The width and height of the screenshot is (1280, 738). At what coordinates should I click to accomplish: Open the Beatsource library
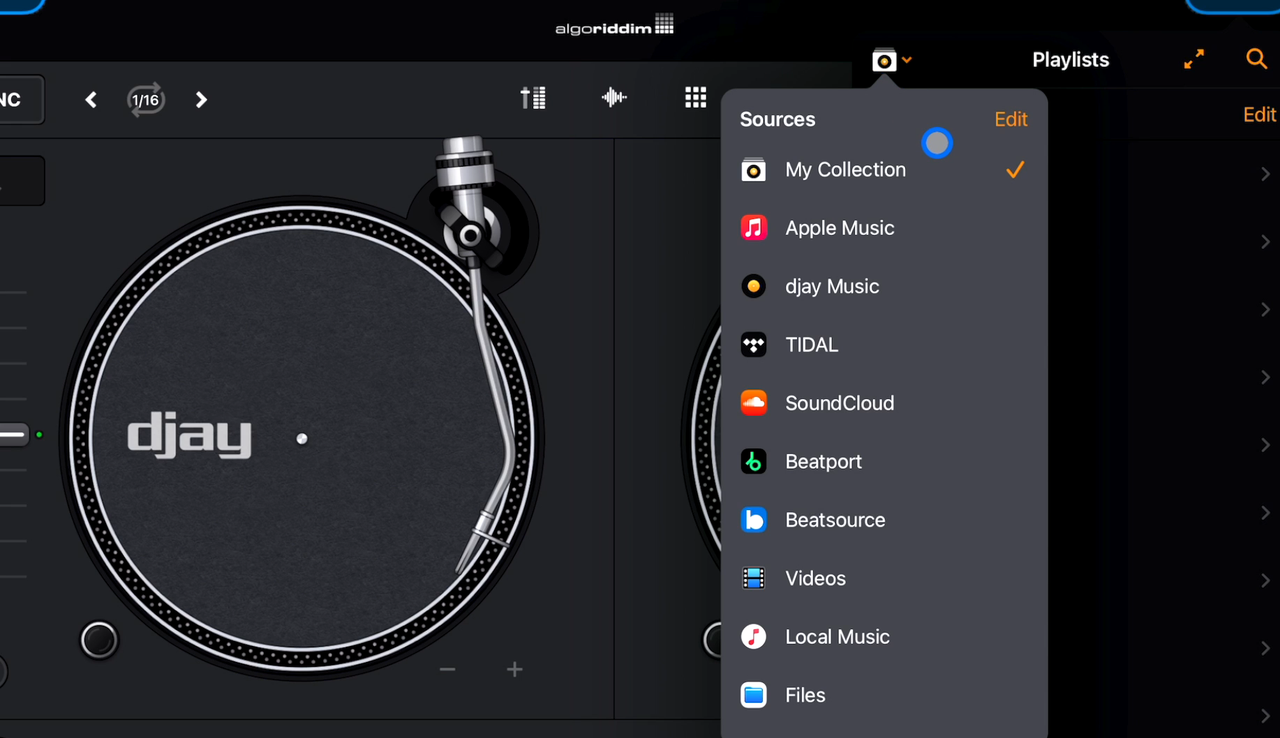(x=835, y=519)
